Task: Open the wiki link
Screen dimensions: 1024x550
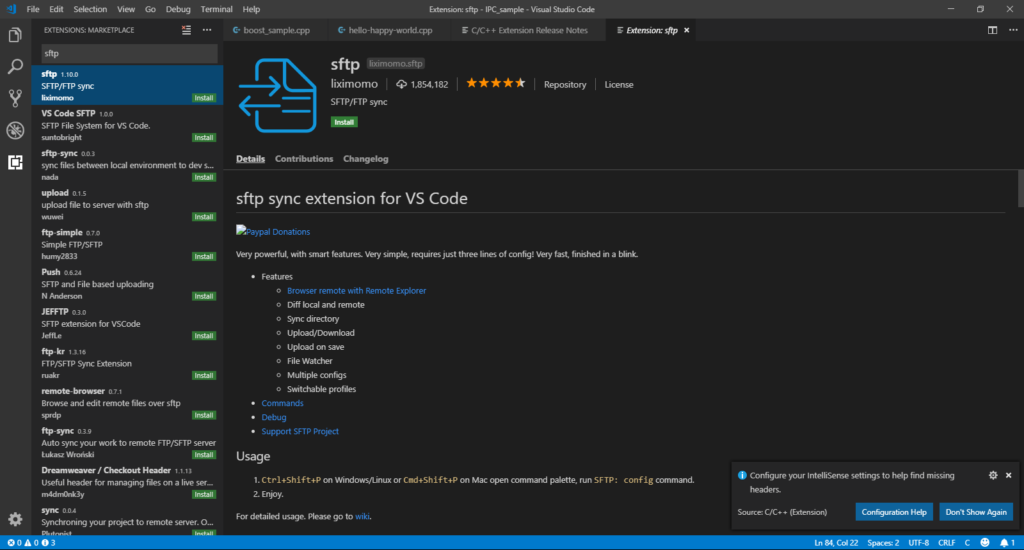Action: tap(362, 516)
